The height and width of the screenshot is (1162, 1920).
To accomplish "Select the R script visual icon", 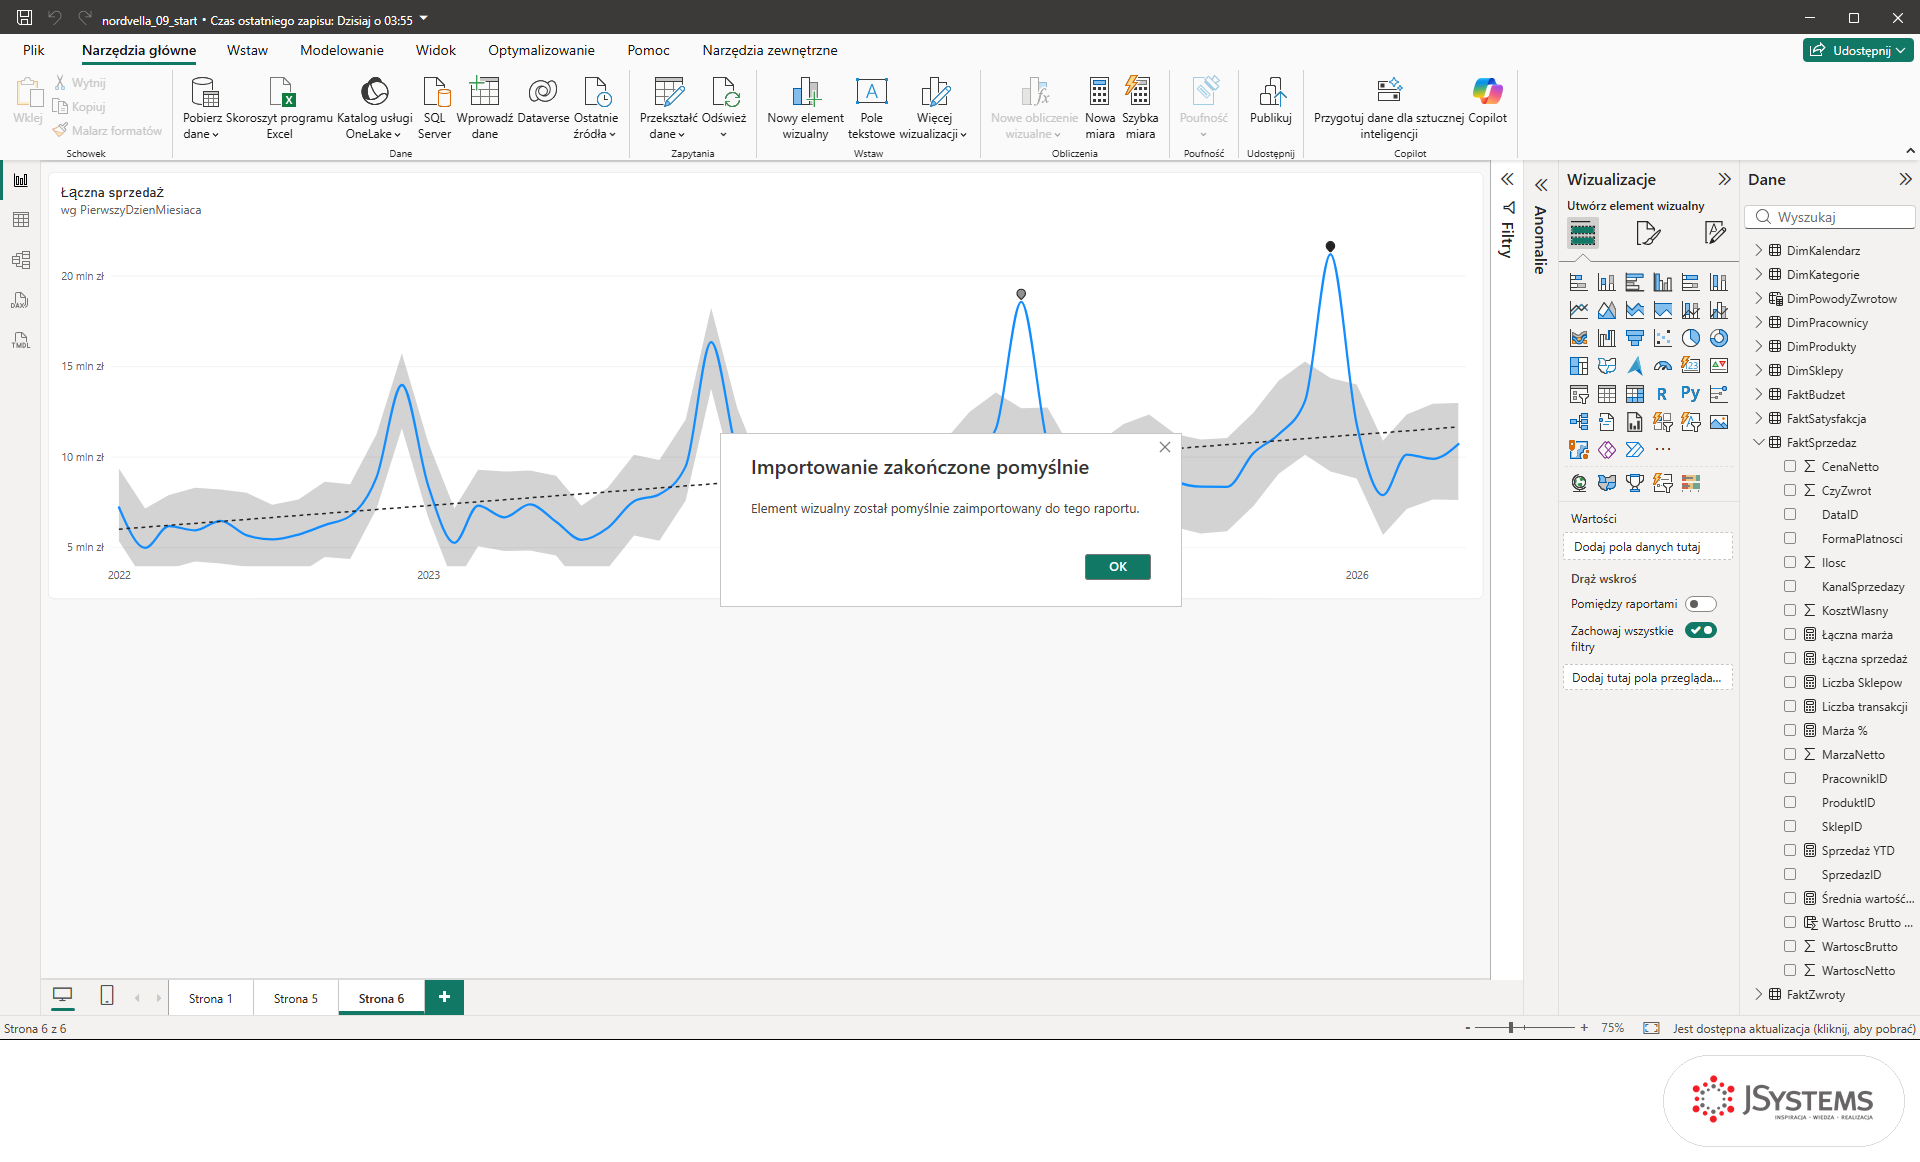I will pos(1663,394).
